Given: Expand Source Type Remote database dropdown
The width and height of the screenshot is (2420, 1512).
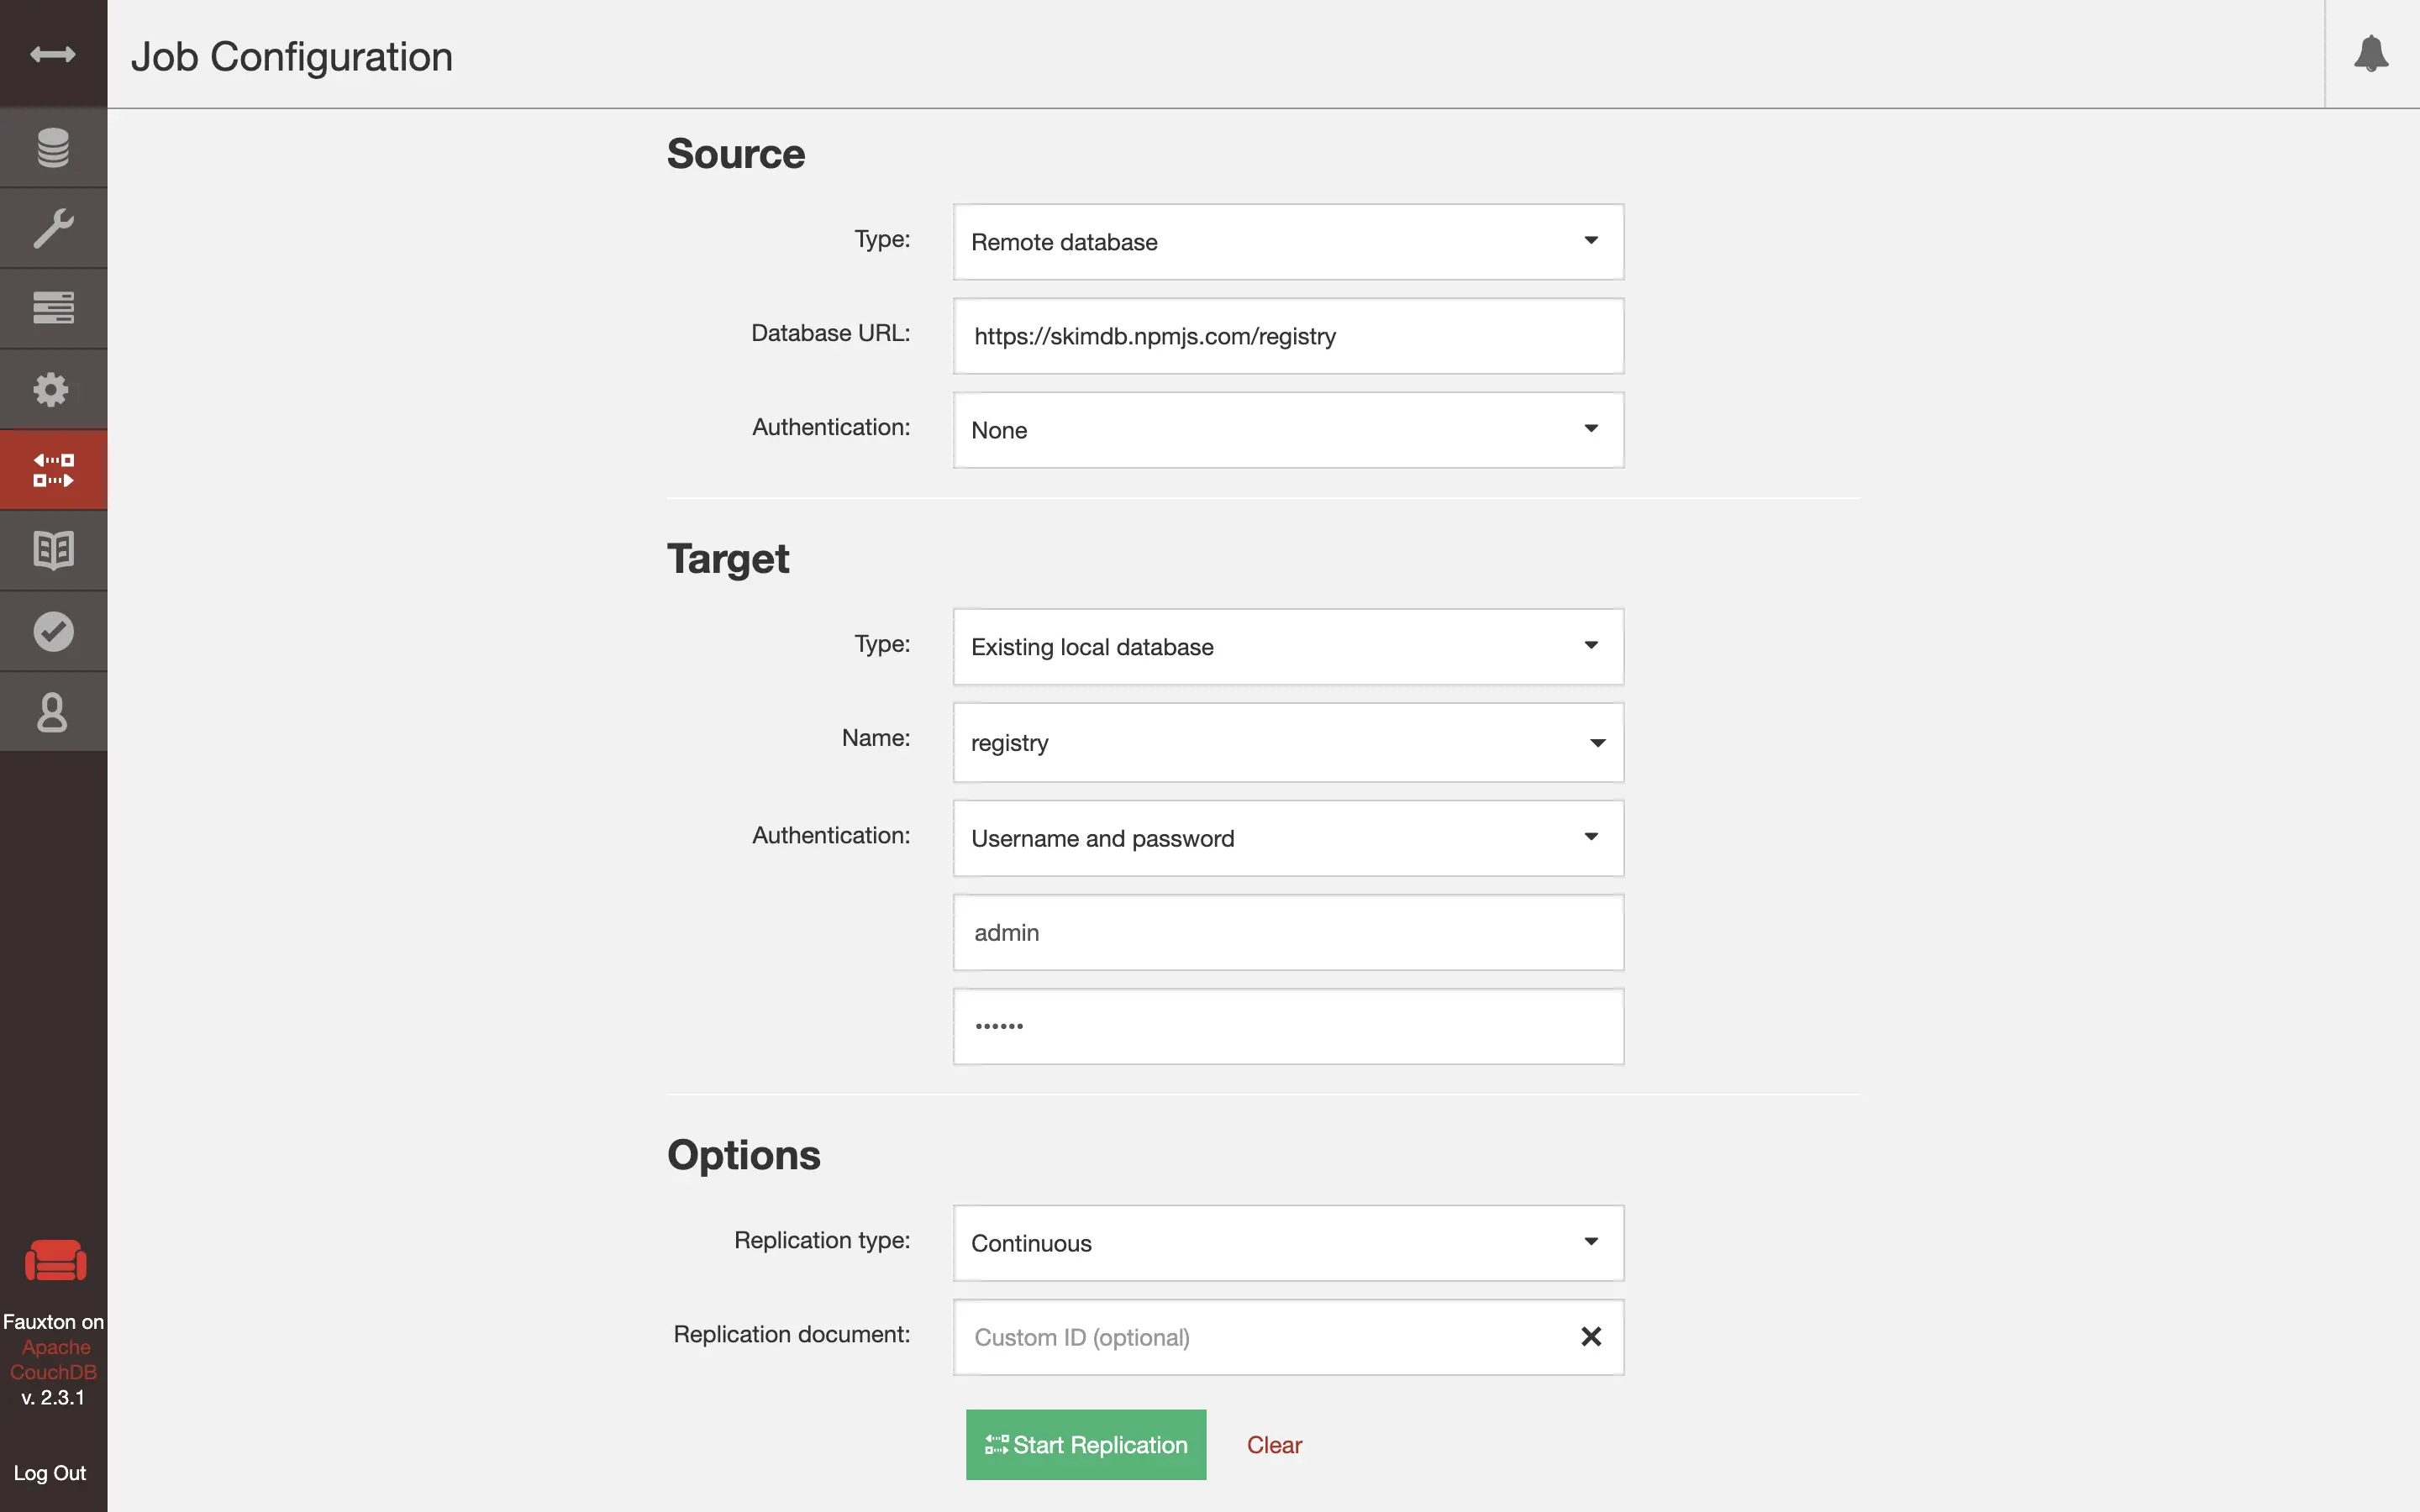Looking at the screenshot, I should click(x=1287, y=242).
